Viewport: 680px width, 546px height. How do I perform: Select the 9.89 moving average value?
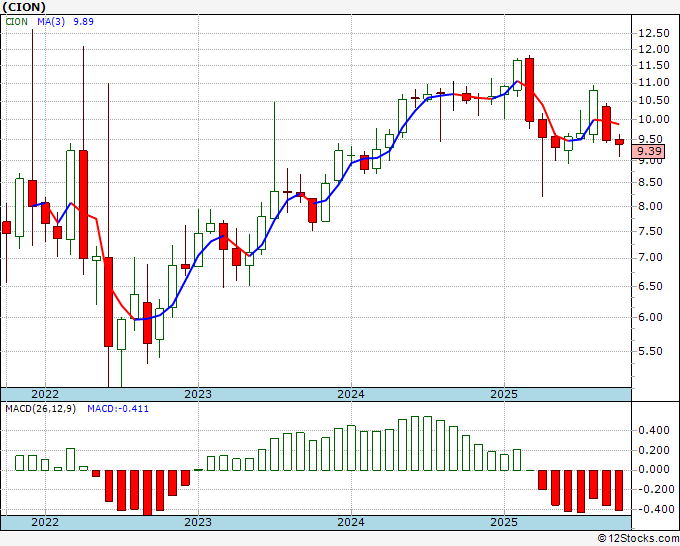point(83,22)
